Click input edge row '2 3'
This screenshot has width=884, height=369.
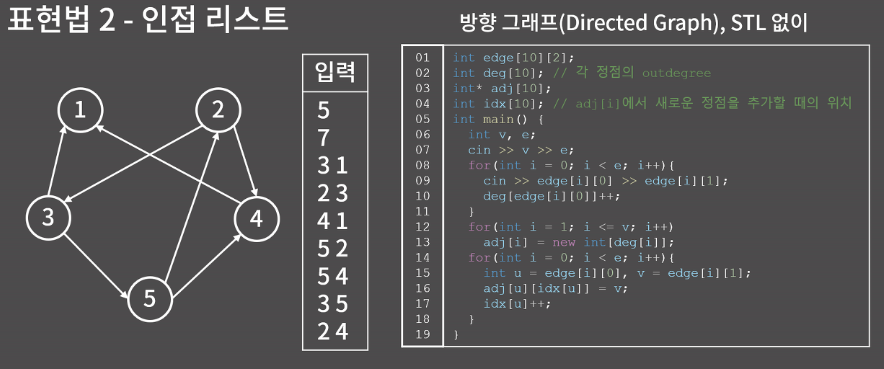[333, 193]
